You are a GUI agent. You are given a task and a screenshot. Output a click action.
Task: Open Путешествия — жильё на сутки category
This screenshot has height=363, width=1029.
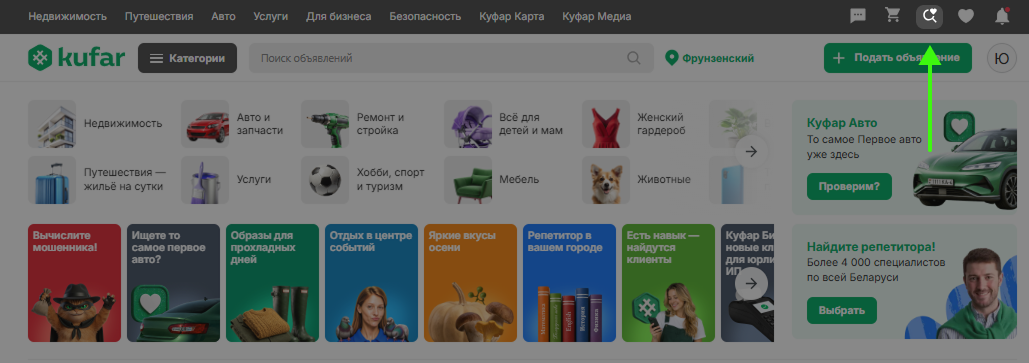pyautogui.click(x=97, y=179)
